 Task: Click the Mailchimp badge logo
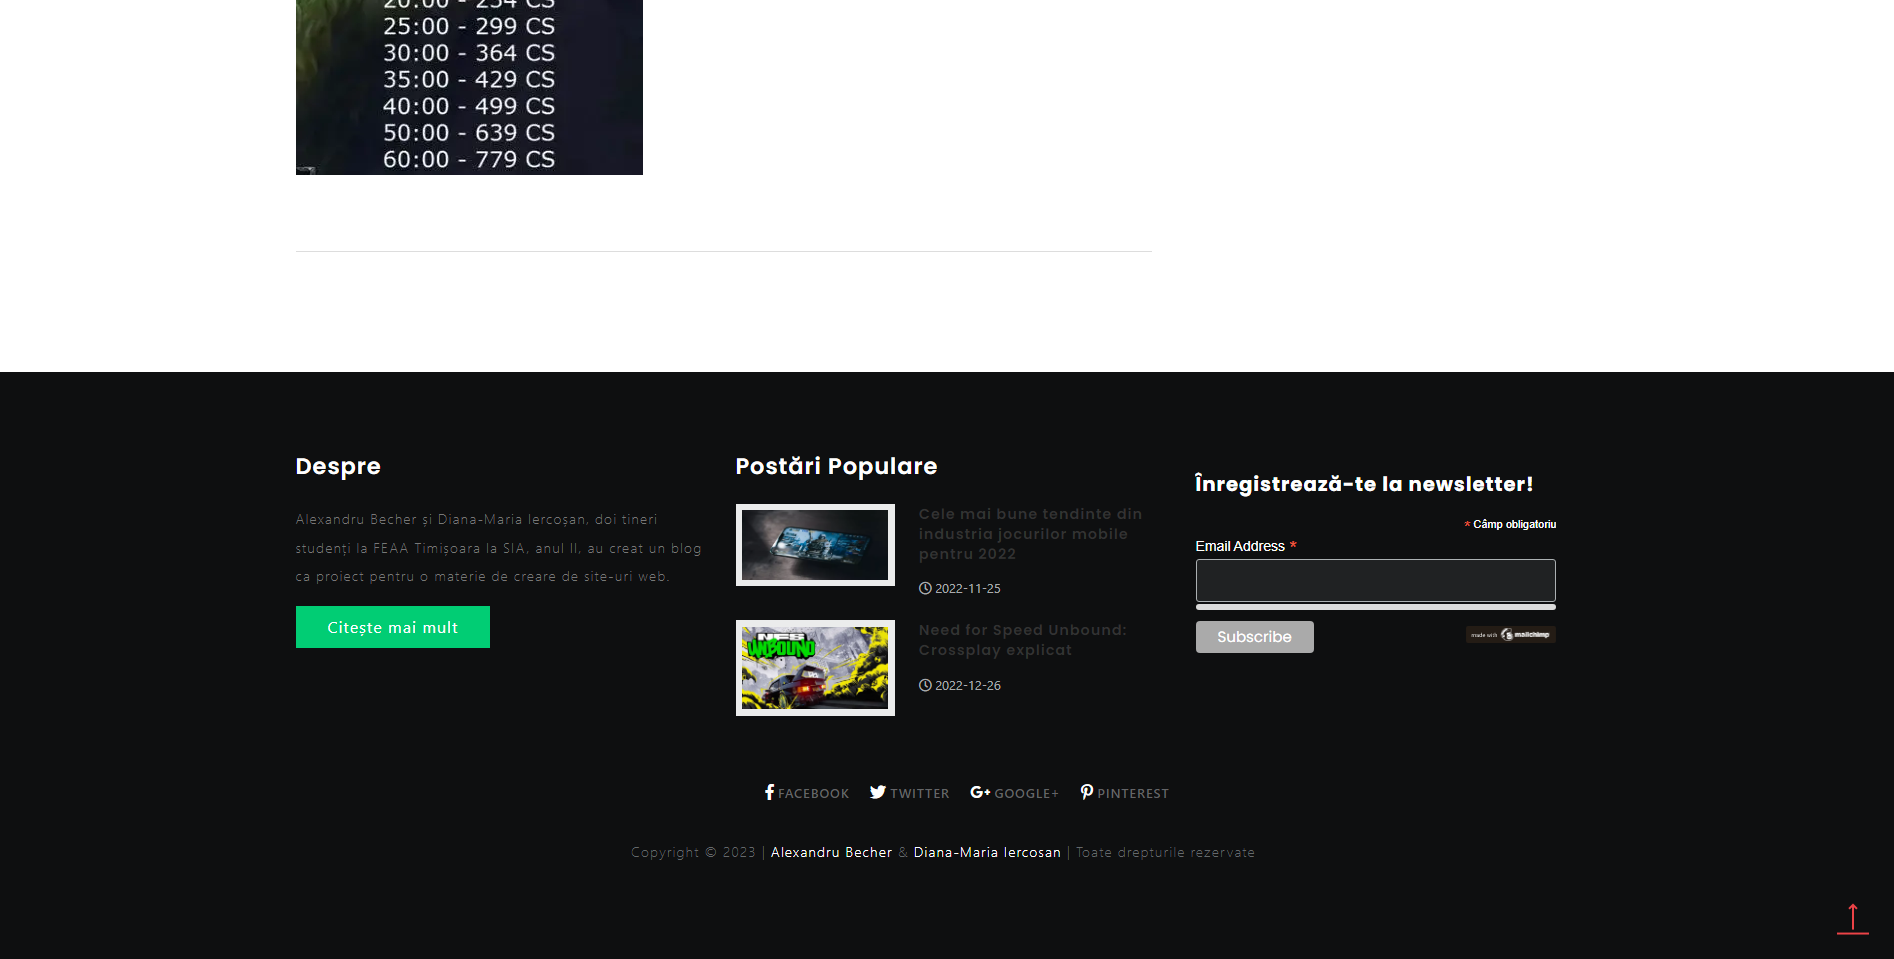point(1510,635)
